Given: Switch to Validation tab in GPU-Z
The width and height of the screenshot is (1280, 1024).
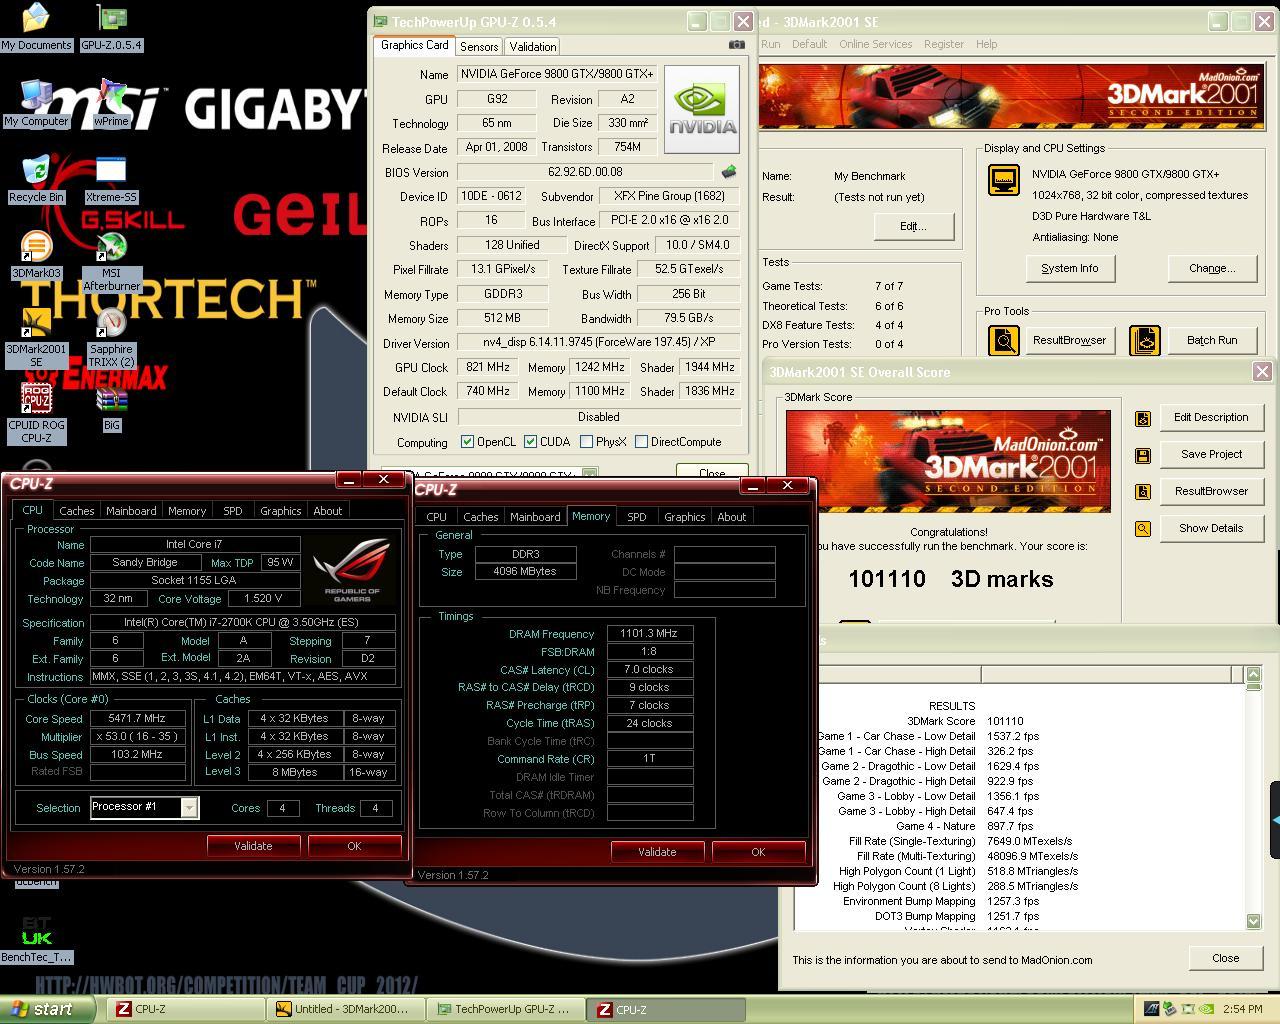Looking at the screenshot, I should point(533,47).
